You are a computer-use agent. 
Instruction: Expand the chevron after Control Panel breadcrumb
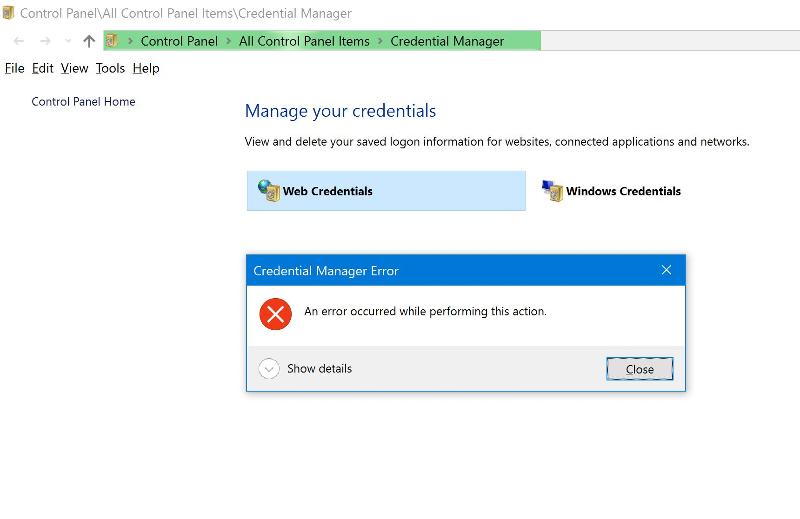pyautogui.click(x=228, y=41)
